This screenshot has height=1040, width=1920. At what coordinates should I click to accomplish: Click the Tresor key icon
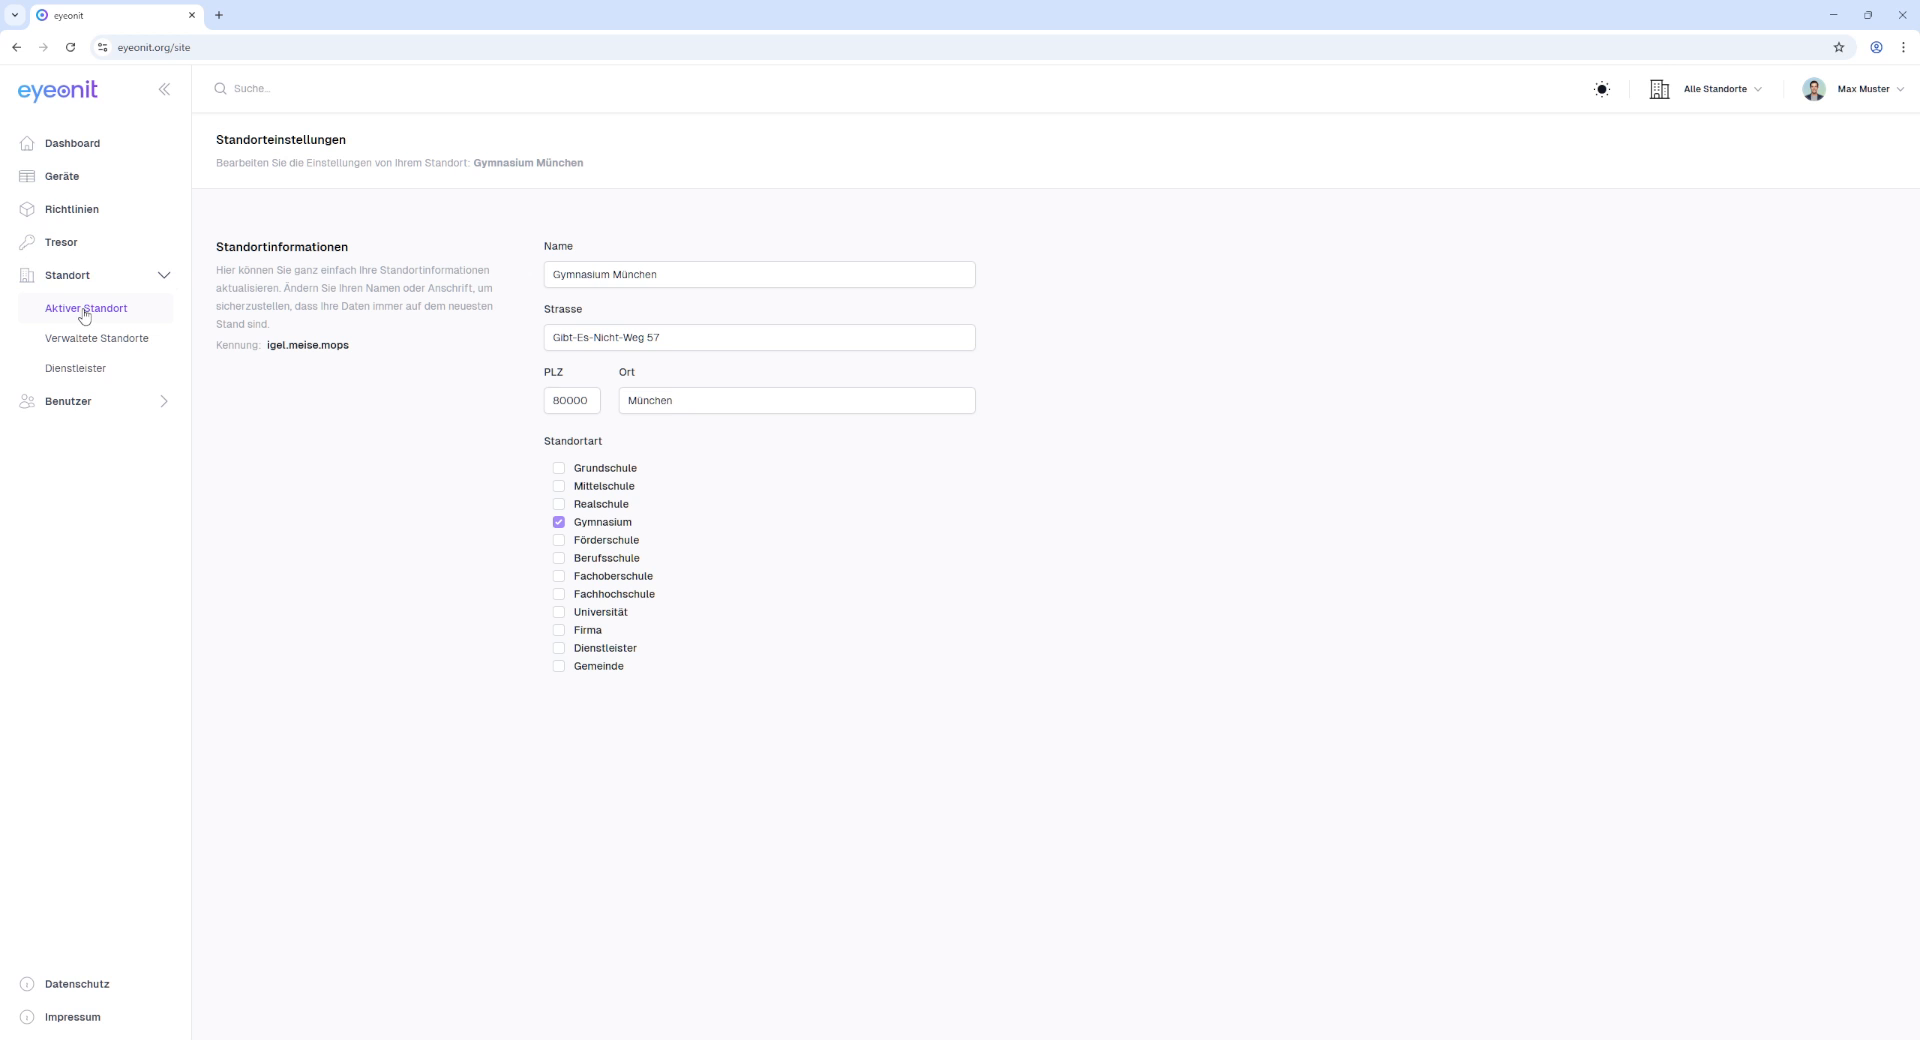click(x=27, y=243)
